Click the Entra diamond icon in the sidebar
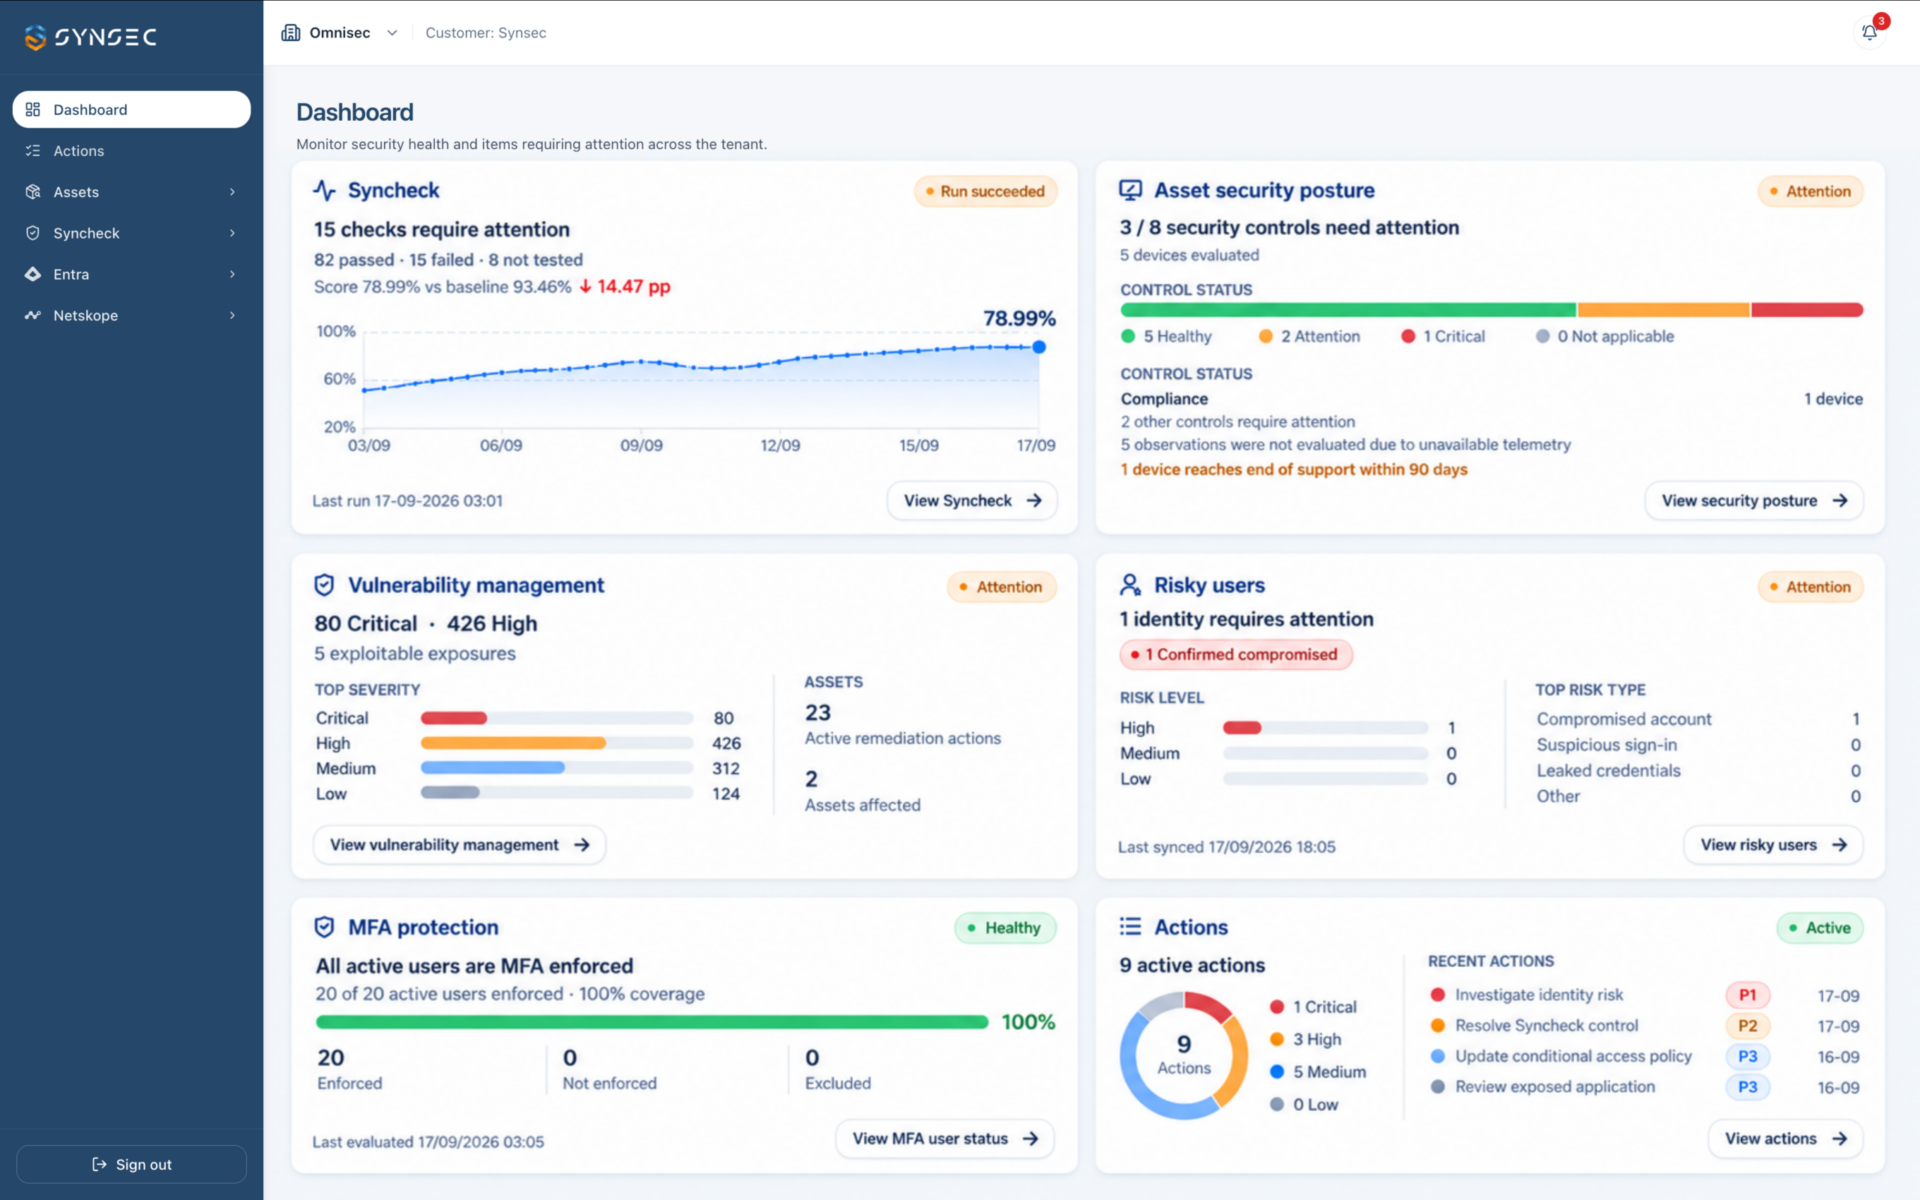This screenshot has width=1920, height=1200. [x=33, y=274]
